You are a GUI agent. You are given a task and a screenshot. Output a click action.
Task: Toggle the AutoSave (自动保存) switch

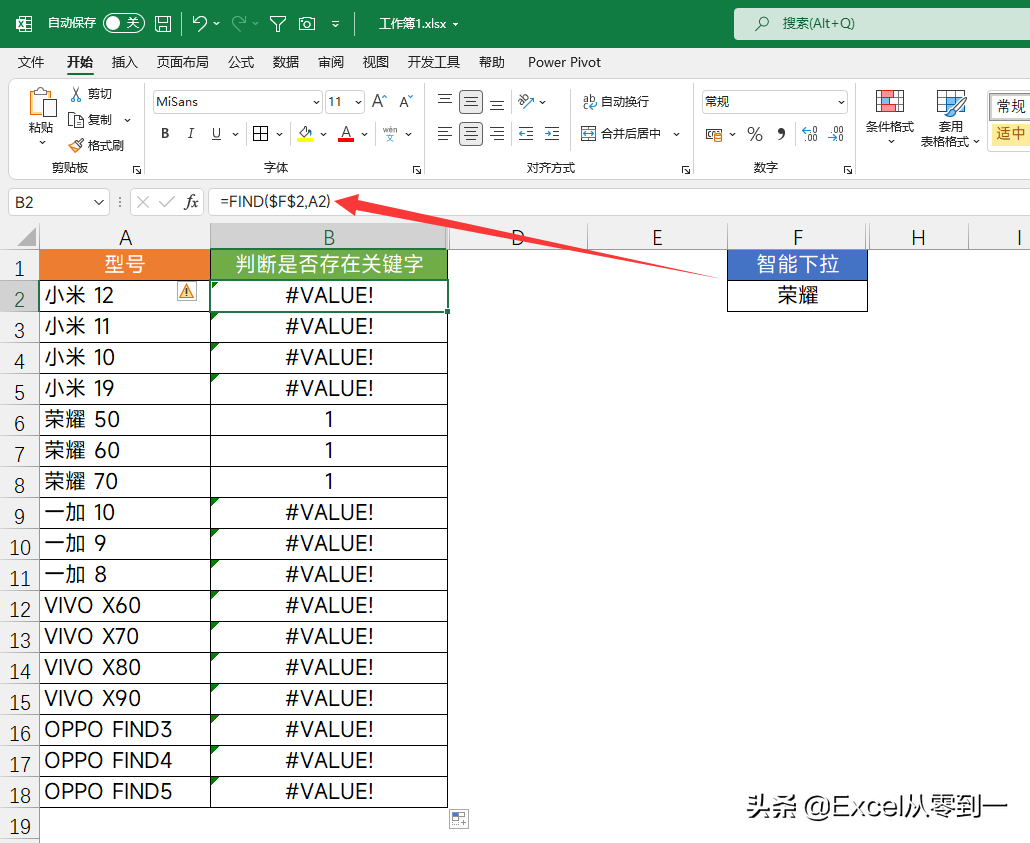(124, 24)
